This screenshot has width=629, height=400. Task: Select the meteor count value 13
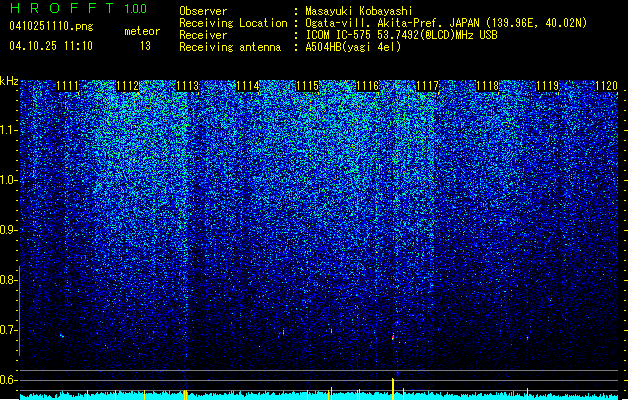145,46
